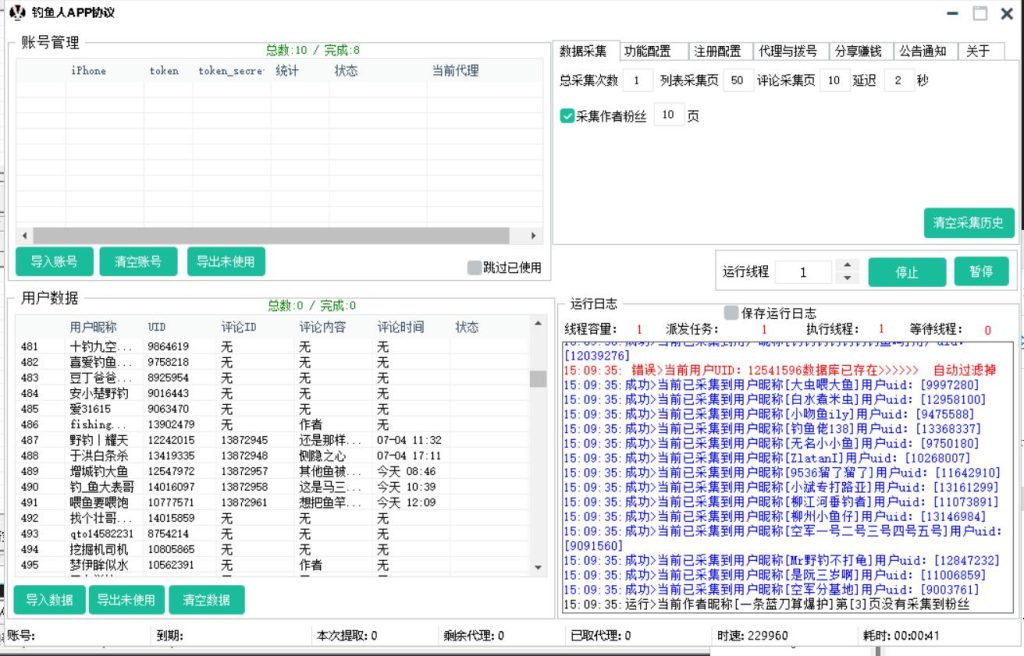
Task: Click the 列表采集页 input field
Action: point(738,81)
